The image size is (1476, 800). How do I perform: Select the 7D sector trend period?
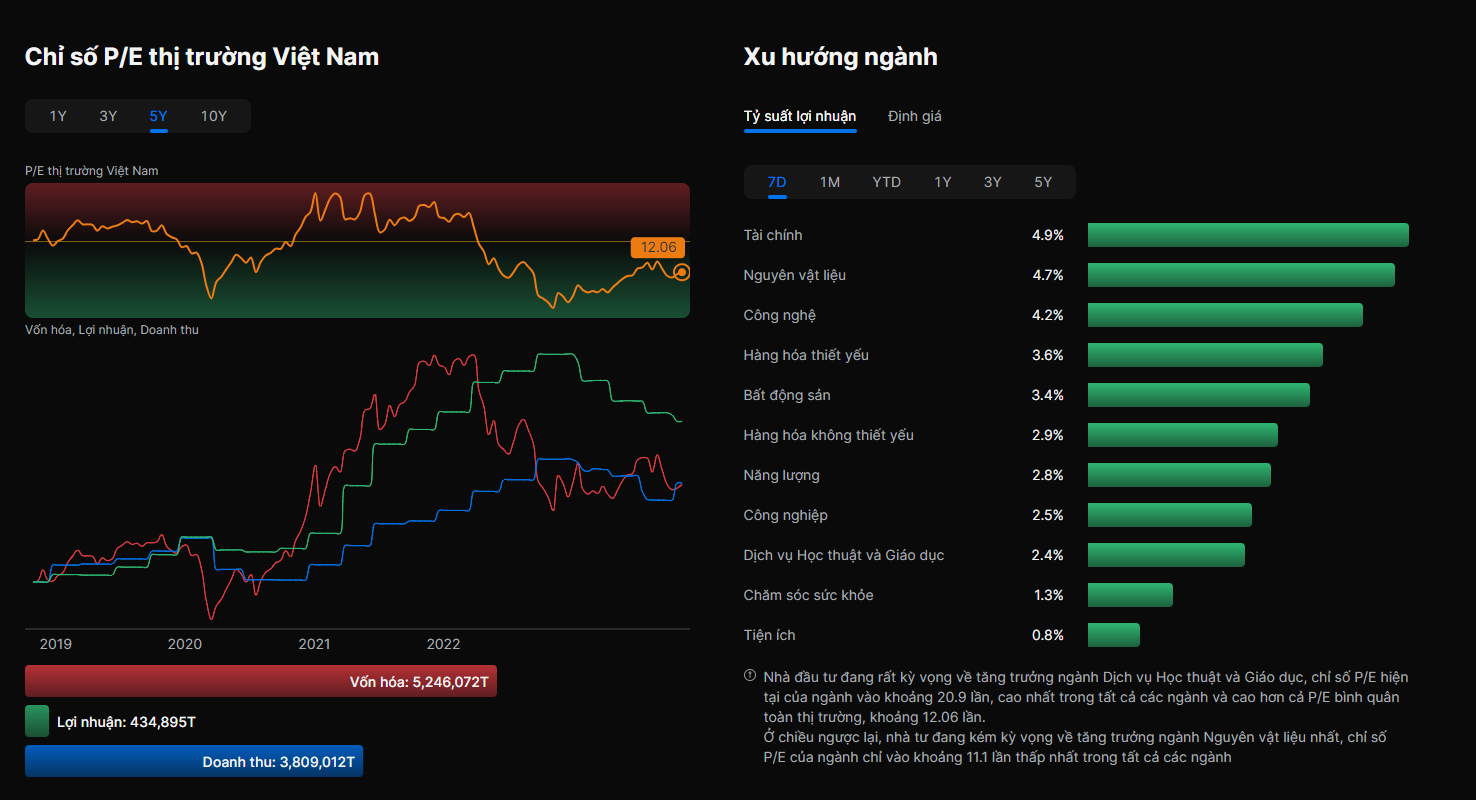point(777,182)
